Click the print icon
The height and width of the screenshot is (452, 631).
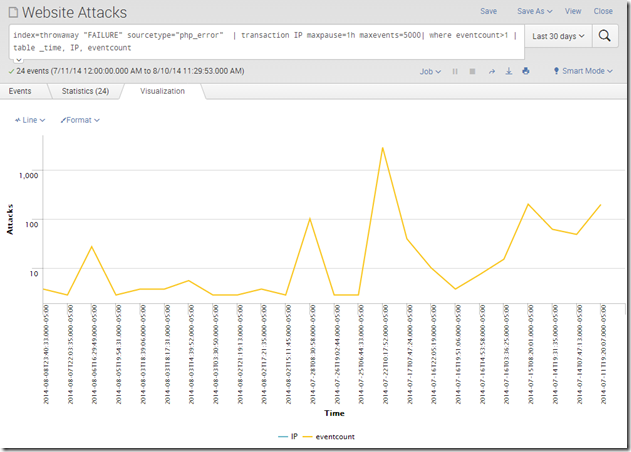pos(526,72)
